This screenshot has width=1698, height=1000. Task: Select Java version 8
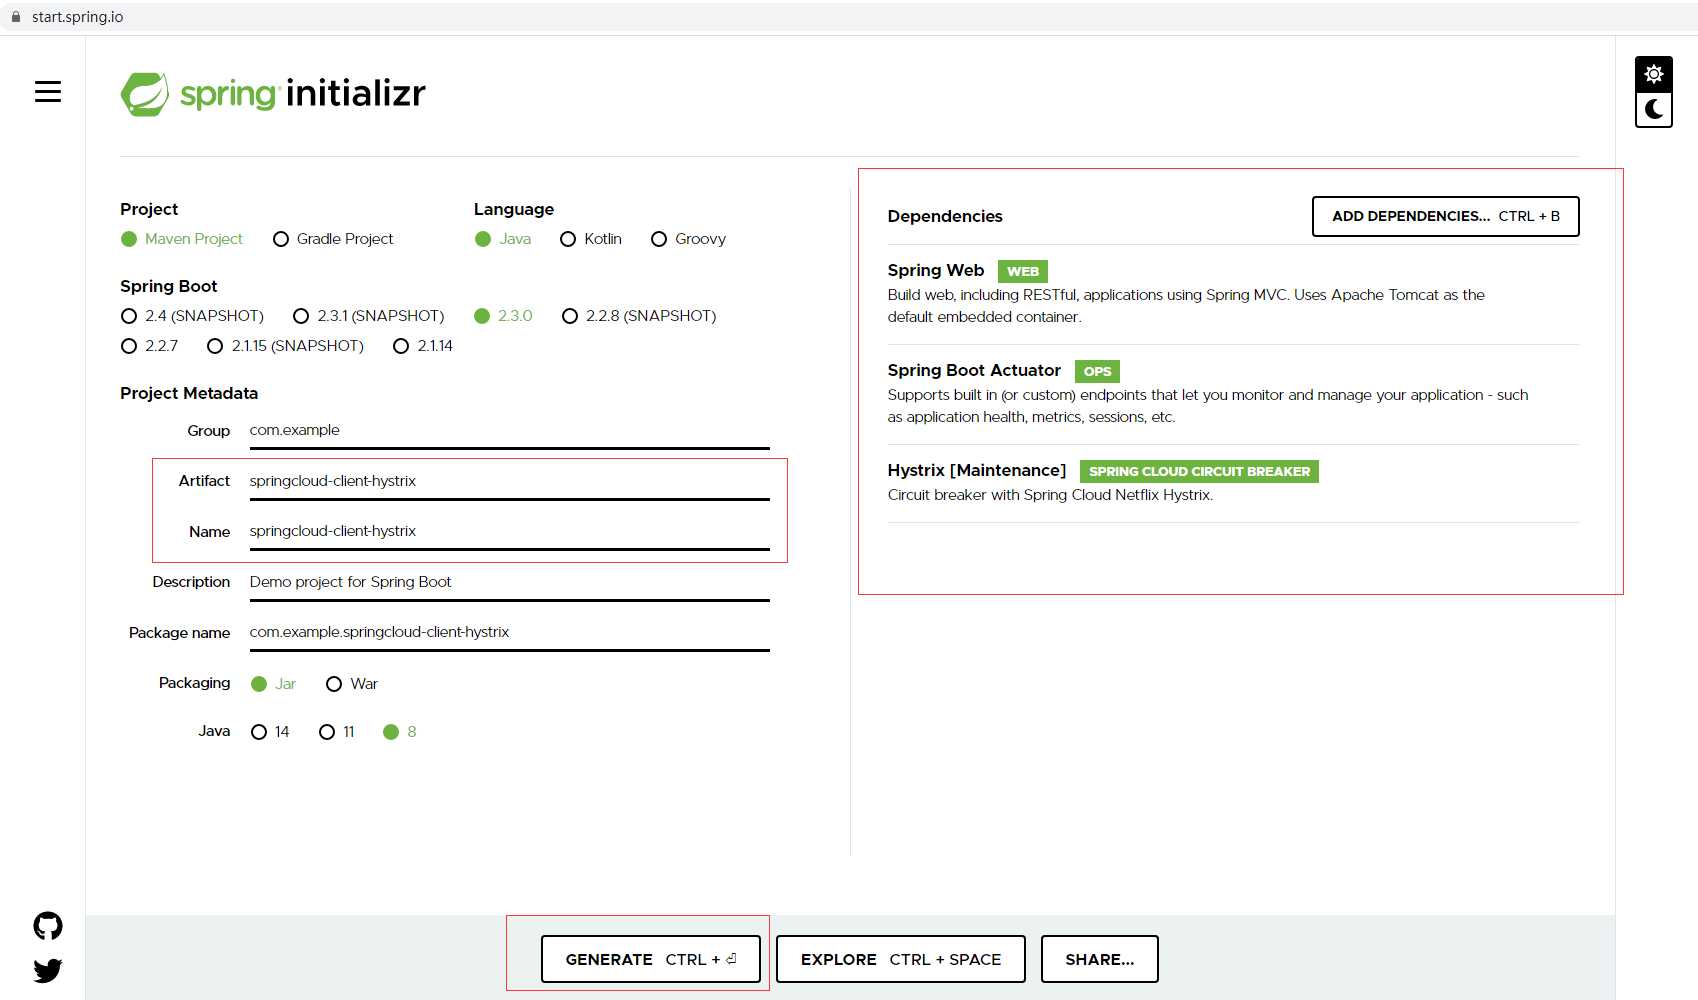[399, 732]
